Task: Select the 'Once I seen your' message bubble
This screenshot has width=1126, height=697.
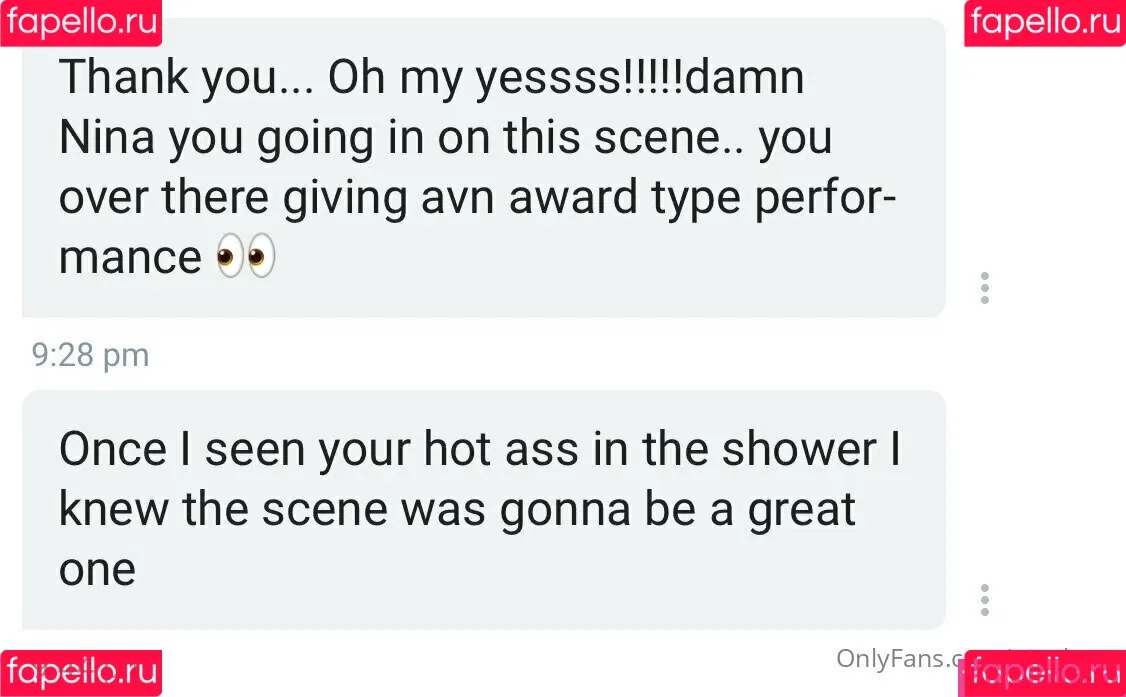Action: click(x=484, y=510)
